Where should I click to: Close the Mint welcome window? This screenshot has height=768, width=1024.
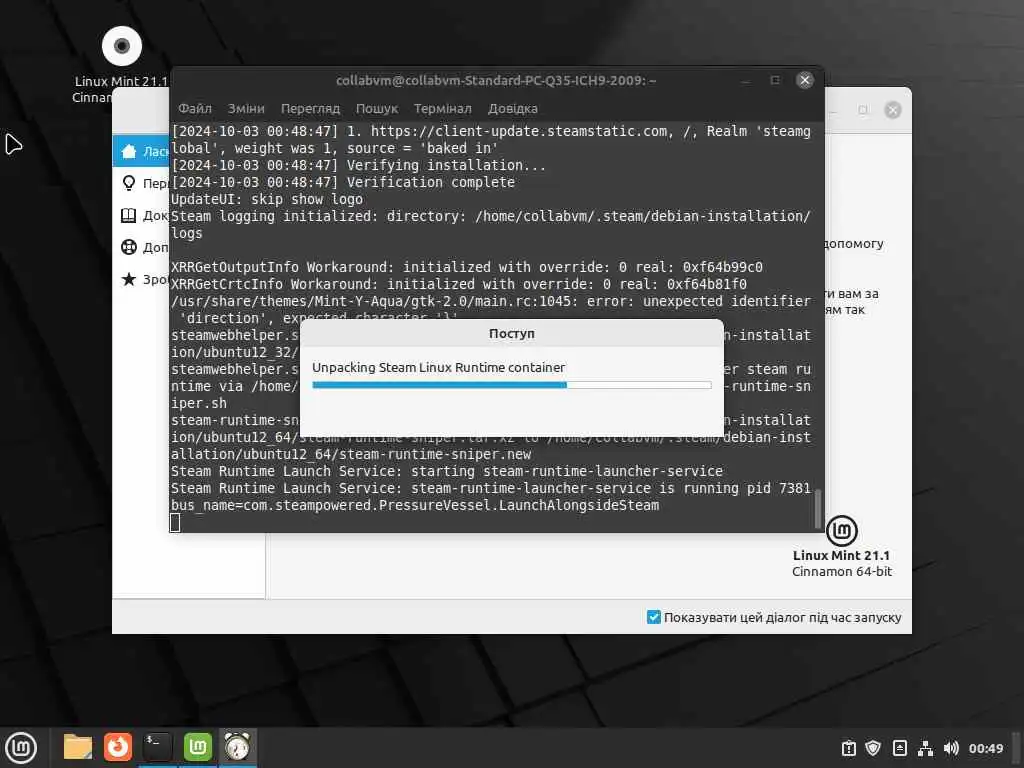click(x=893, y=110)
